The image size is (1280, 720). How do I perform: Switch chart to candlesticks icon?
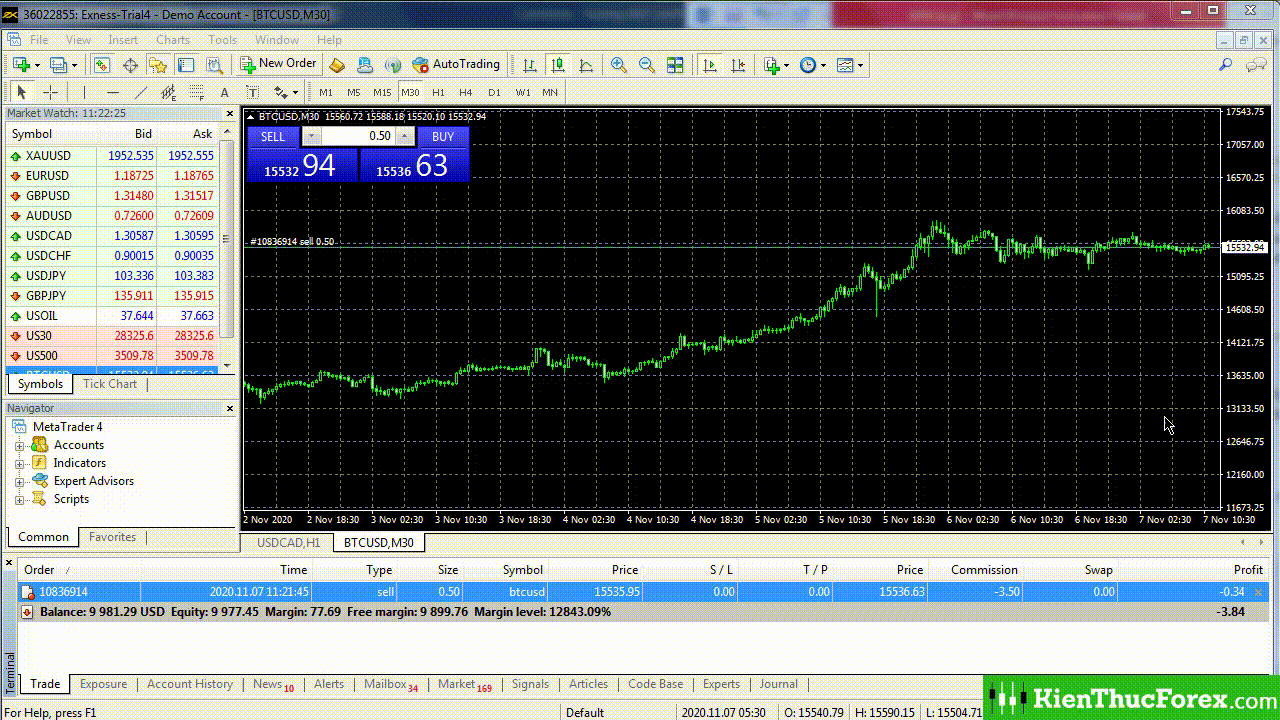(558, 65)
